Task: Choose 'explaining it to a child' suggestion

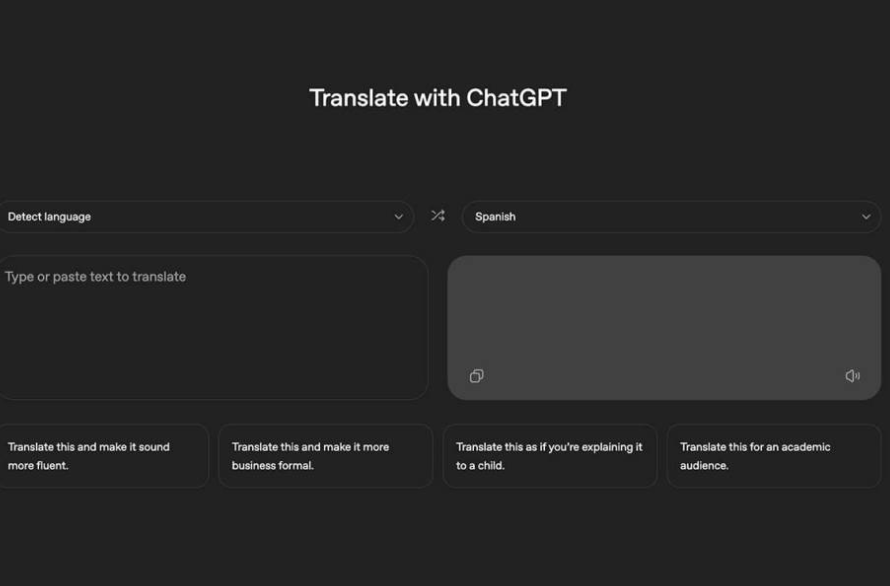Action: [550, 456]
